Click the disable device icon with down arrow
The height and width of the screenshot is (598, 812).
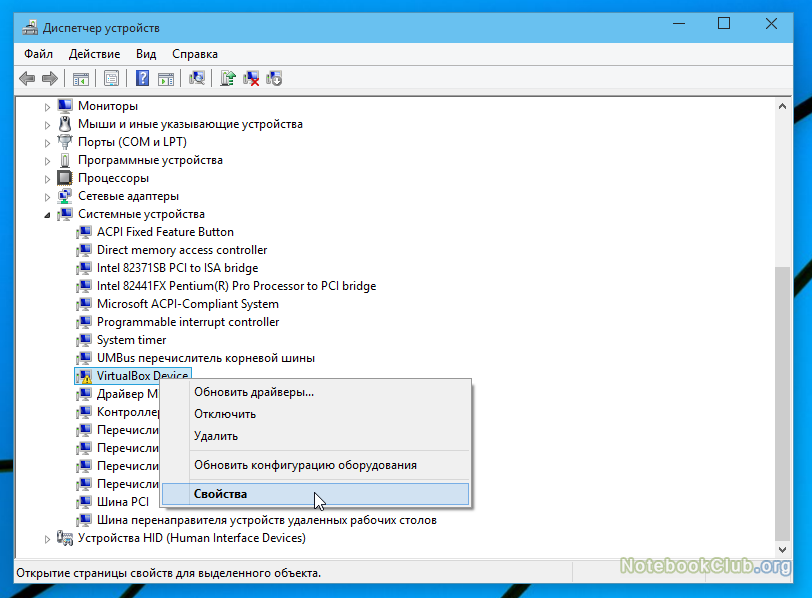coord(274,78)
